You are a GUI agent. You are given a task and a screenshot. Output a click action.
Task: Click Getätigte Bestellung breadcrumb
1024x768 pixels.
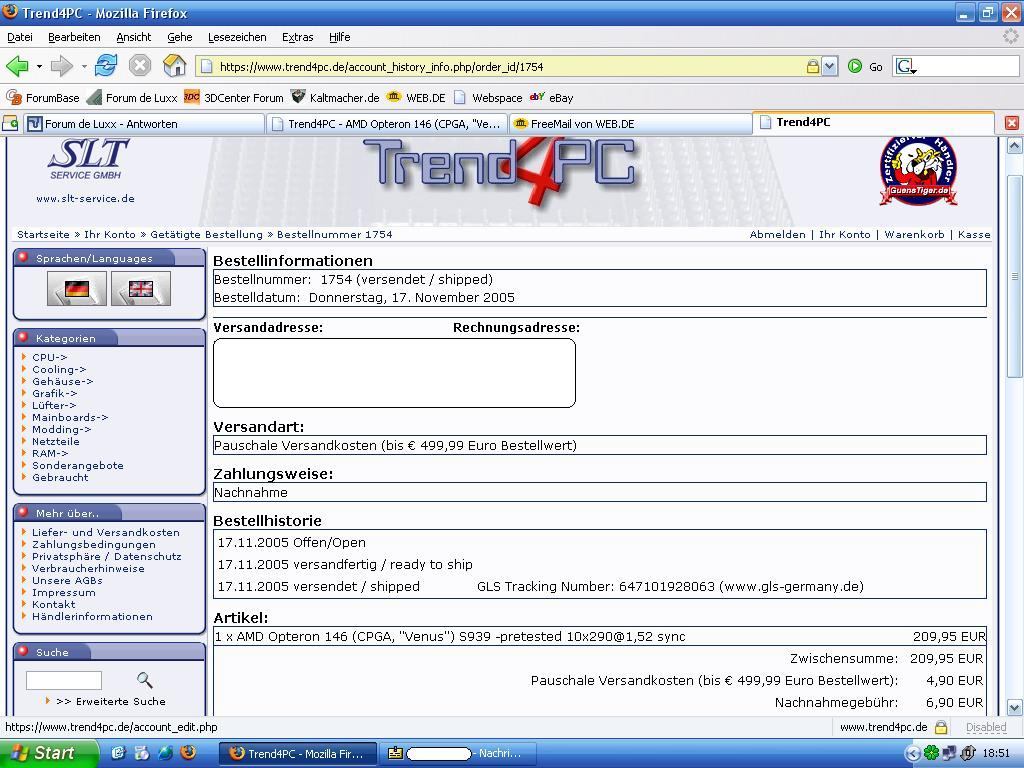point(206,234)
